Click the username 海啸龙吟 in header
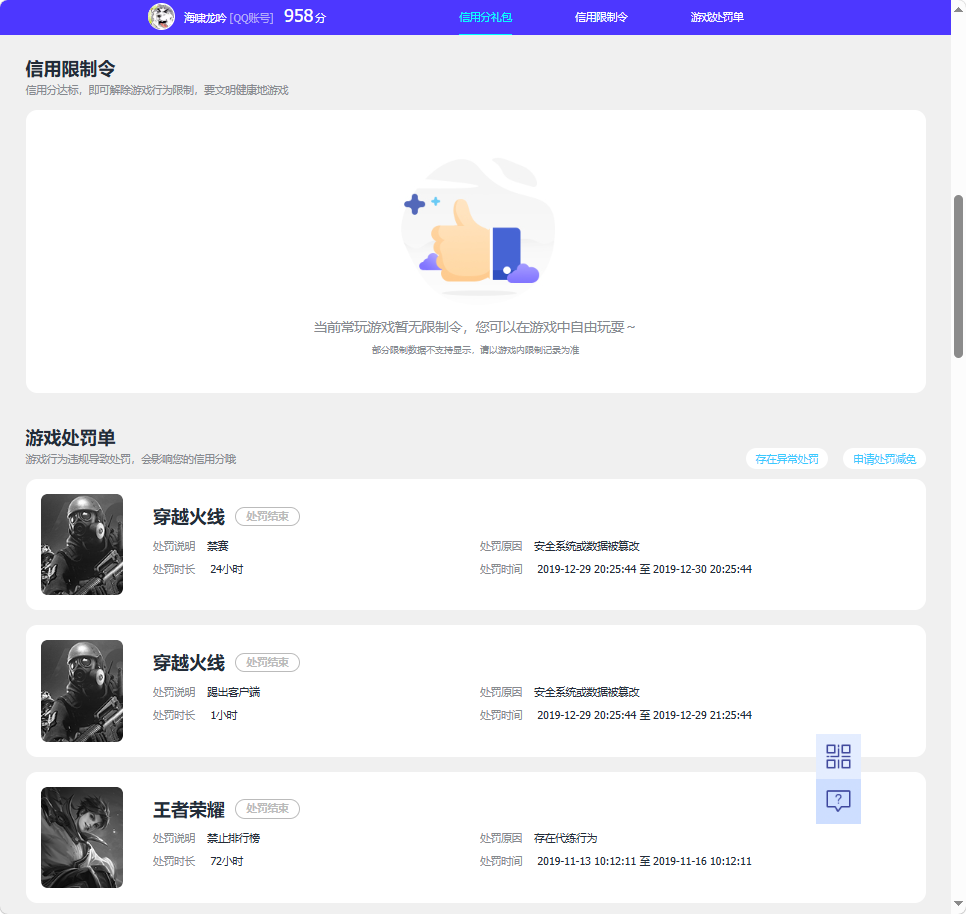The width and height of the screenshot is (966, 914). 205,18
